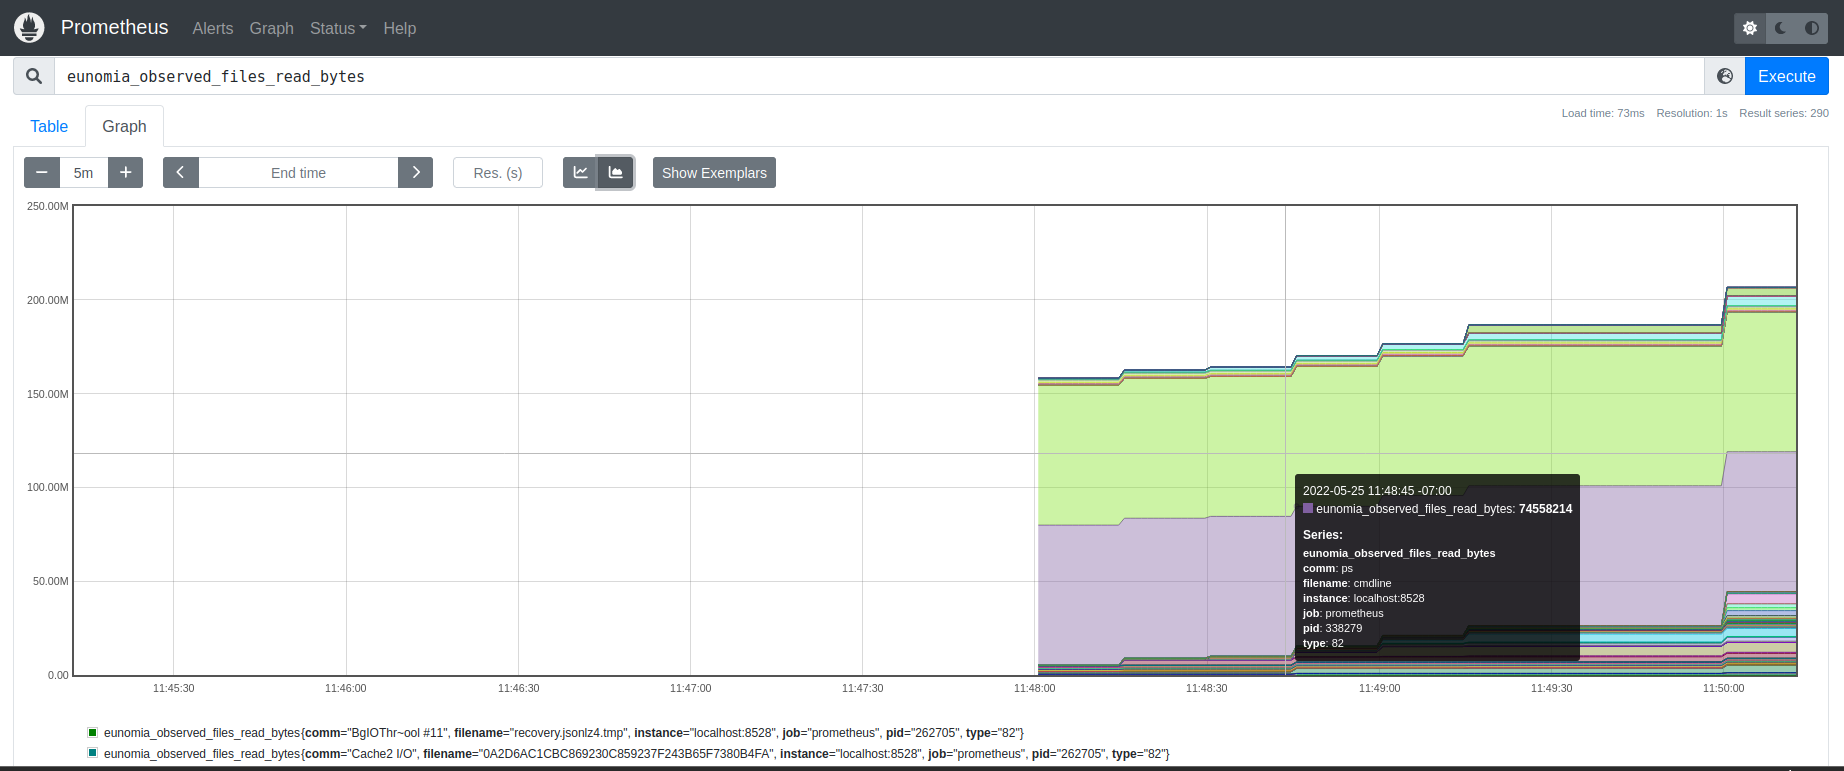Image resolution: width=1844 pixels, height=771 pixels.
Task: Switch to the Table tab
Action: (x=49, y=126)
